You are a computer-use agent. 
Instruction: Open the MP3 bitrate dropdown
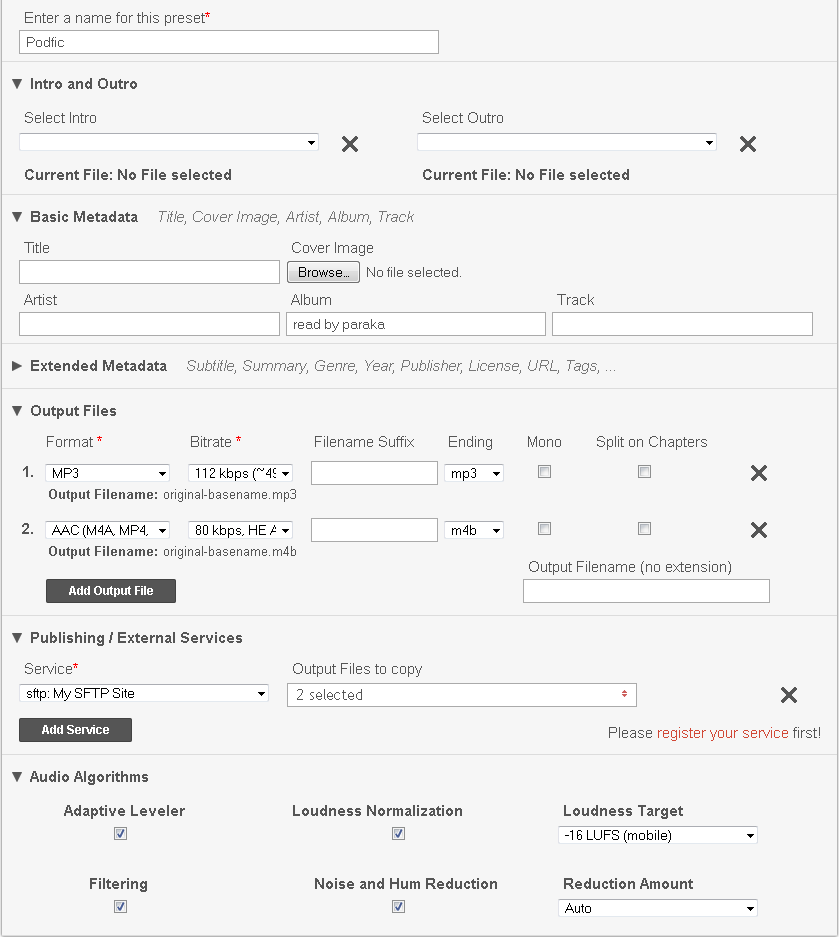point(241,473)
